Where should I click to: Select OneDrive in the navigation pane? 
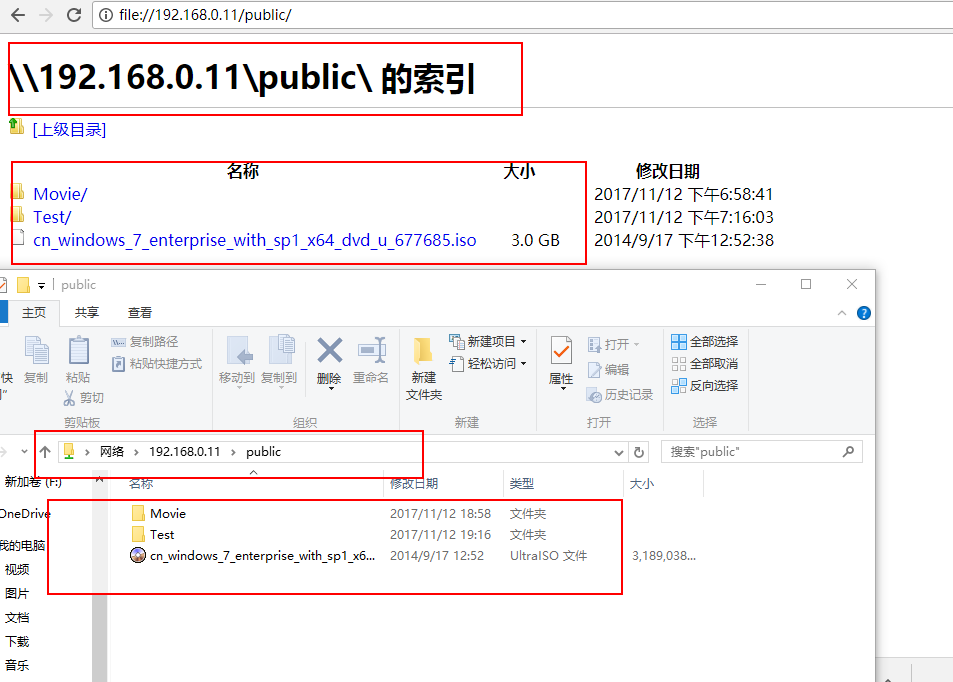point(25,514)
